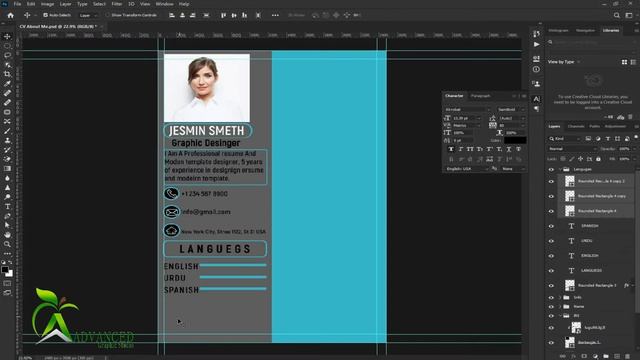640x360 pixels.
Task: Select the Lasso tool
Action: (x=7, y=55)
